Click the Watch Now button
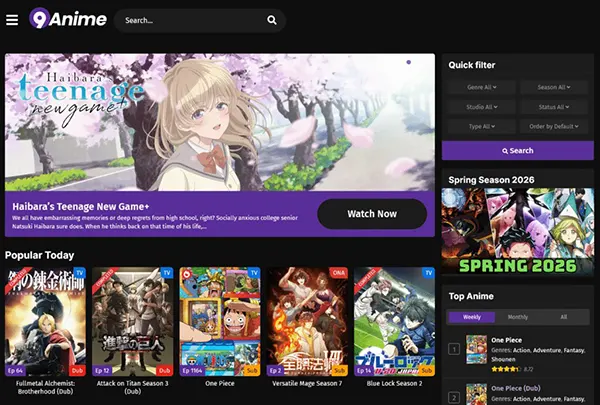The image size is (600, 405). 372,214
